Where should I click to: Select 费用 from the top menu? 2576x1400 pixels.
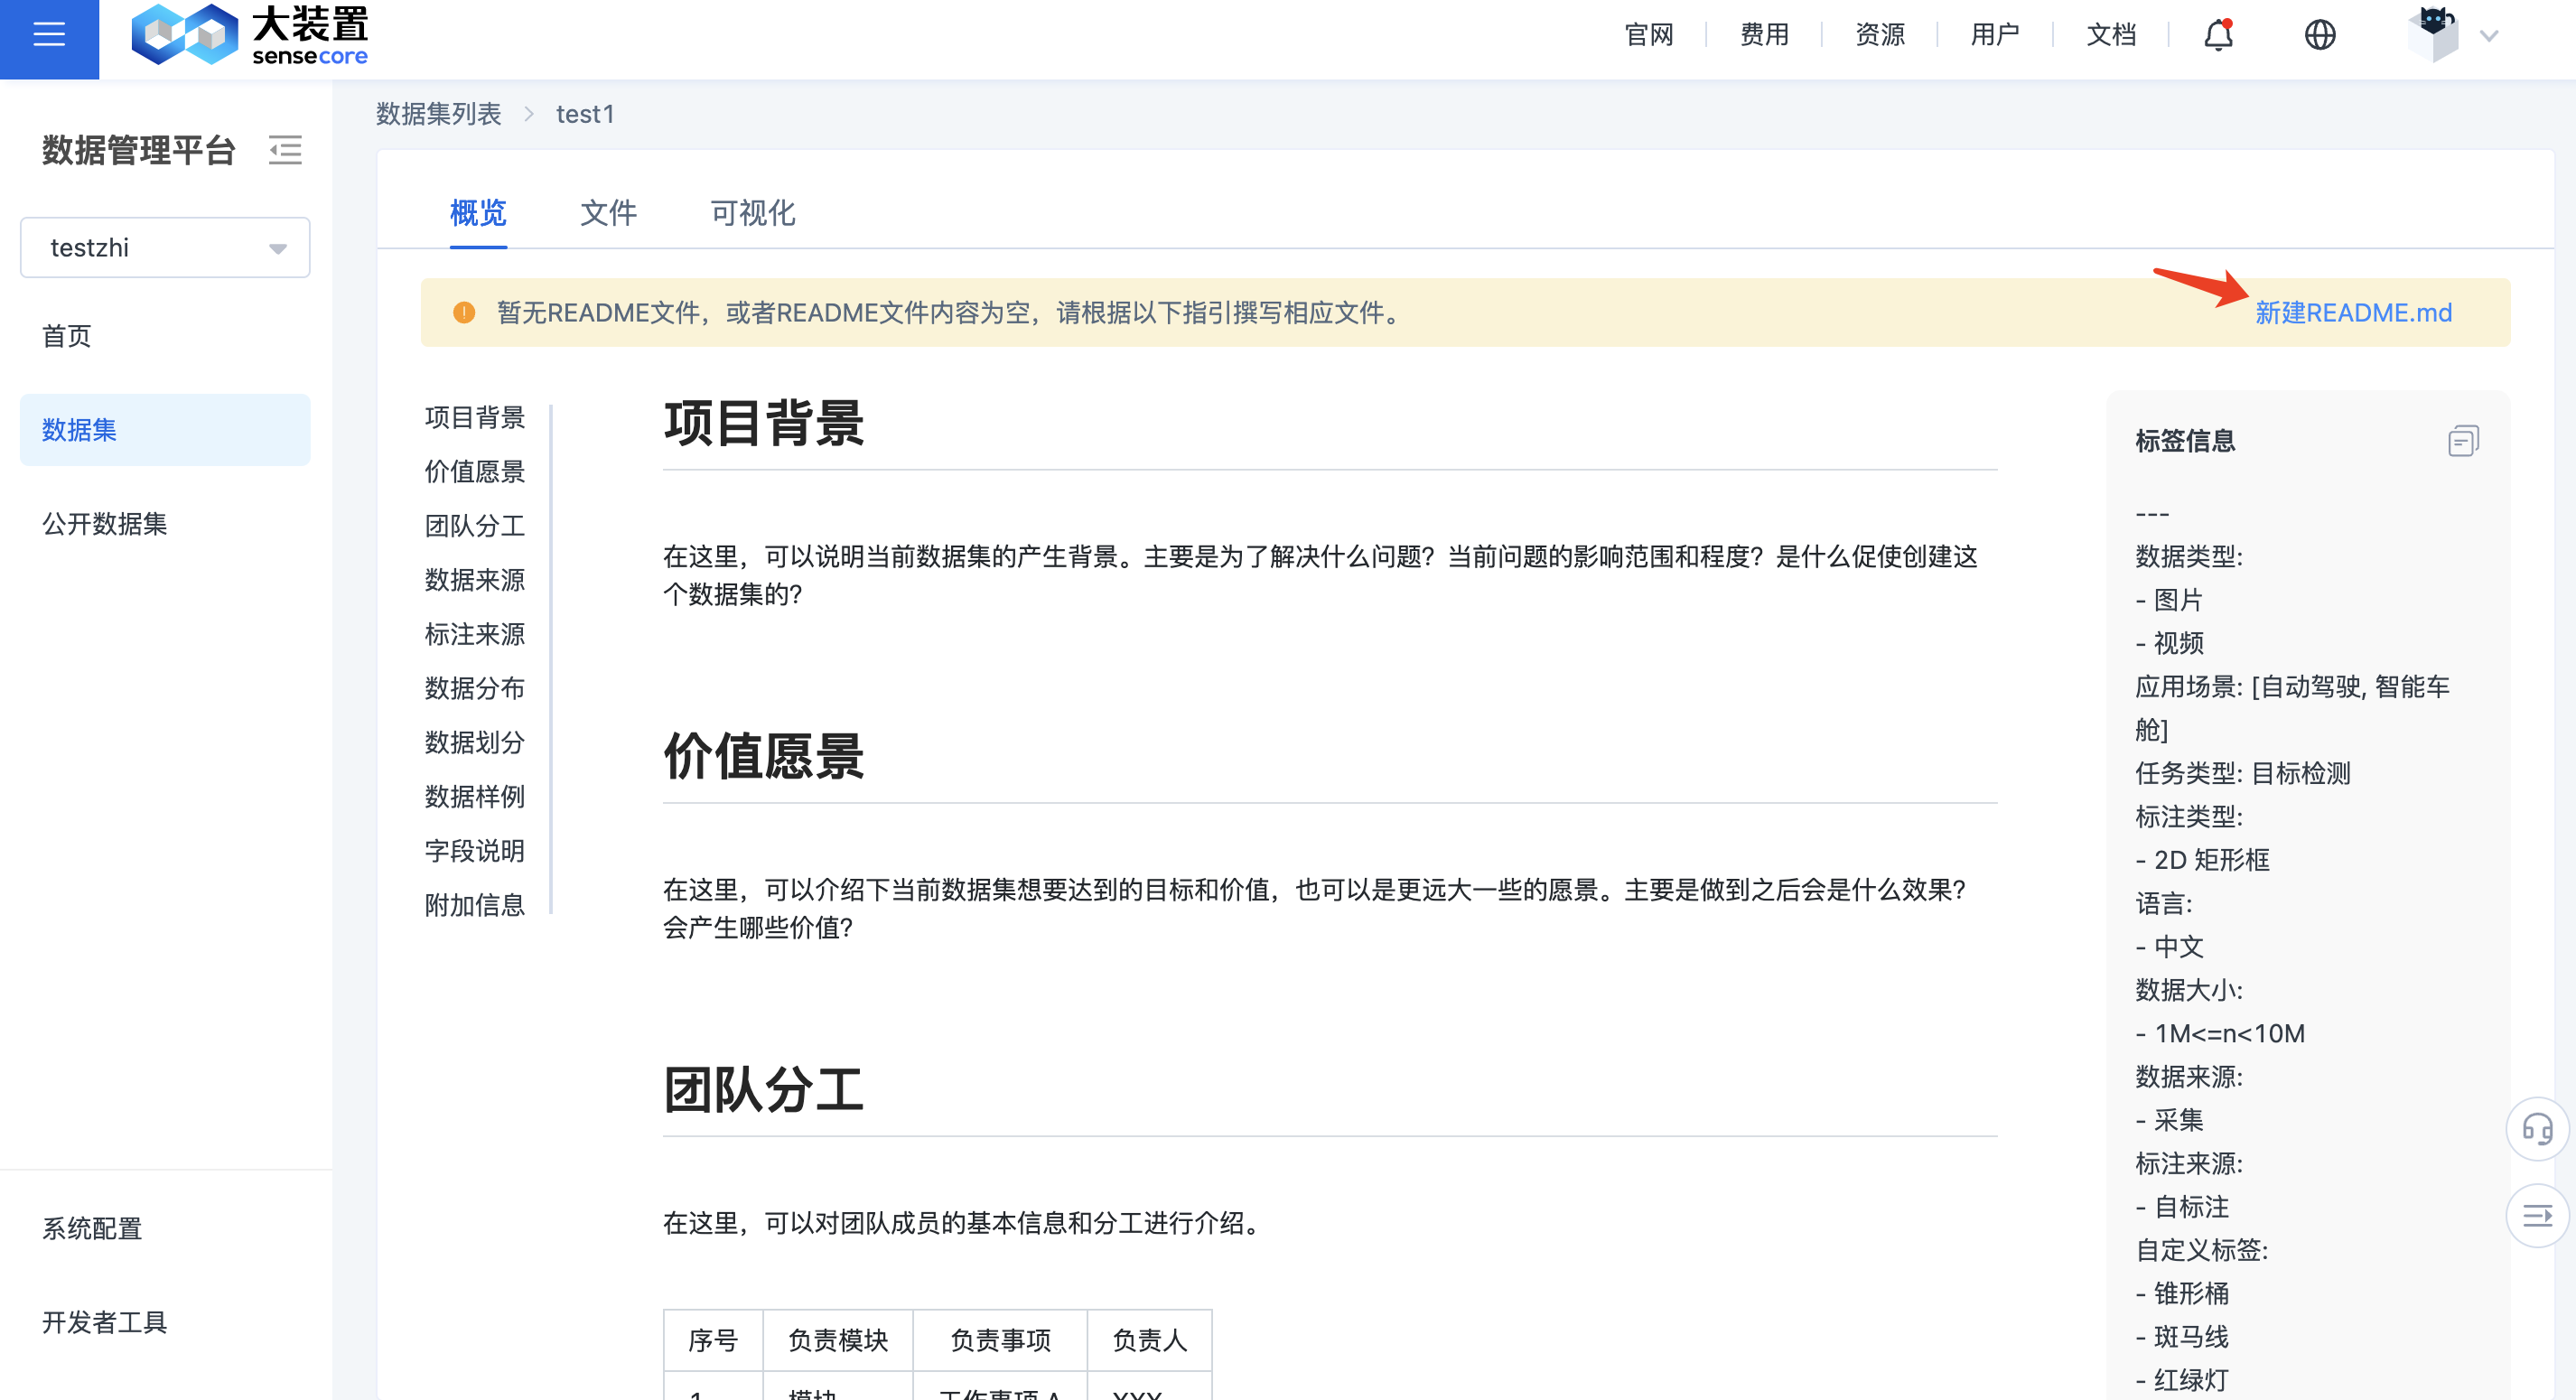click(x=1763, y=33)
